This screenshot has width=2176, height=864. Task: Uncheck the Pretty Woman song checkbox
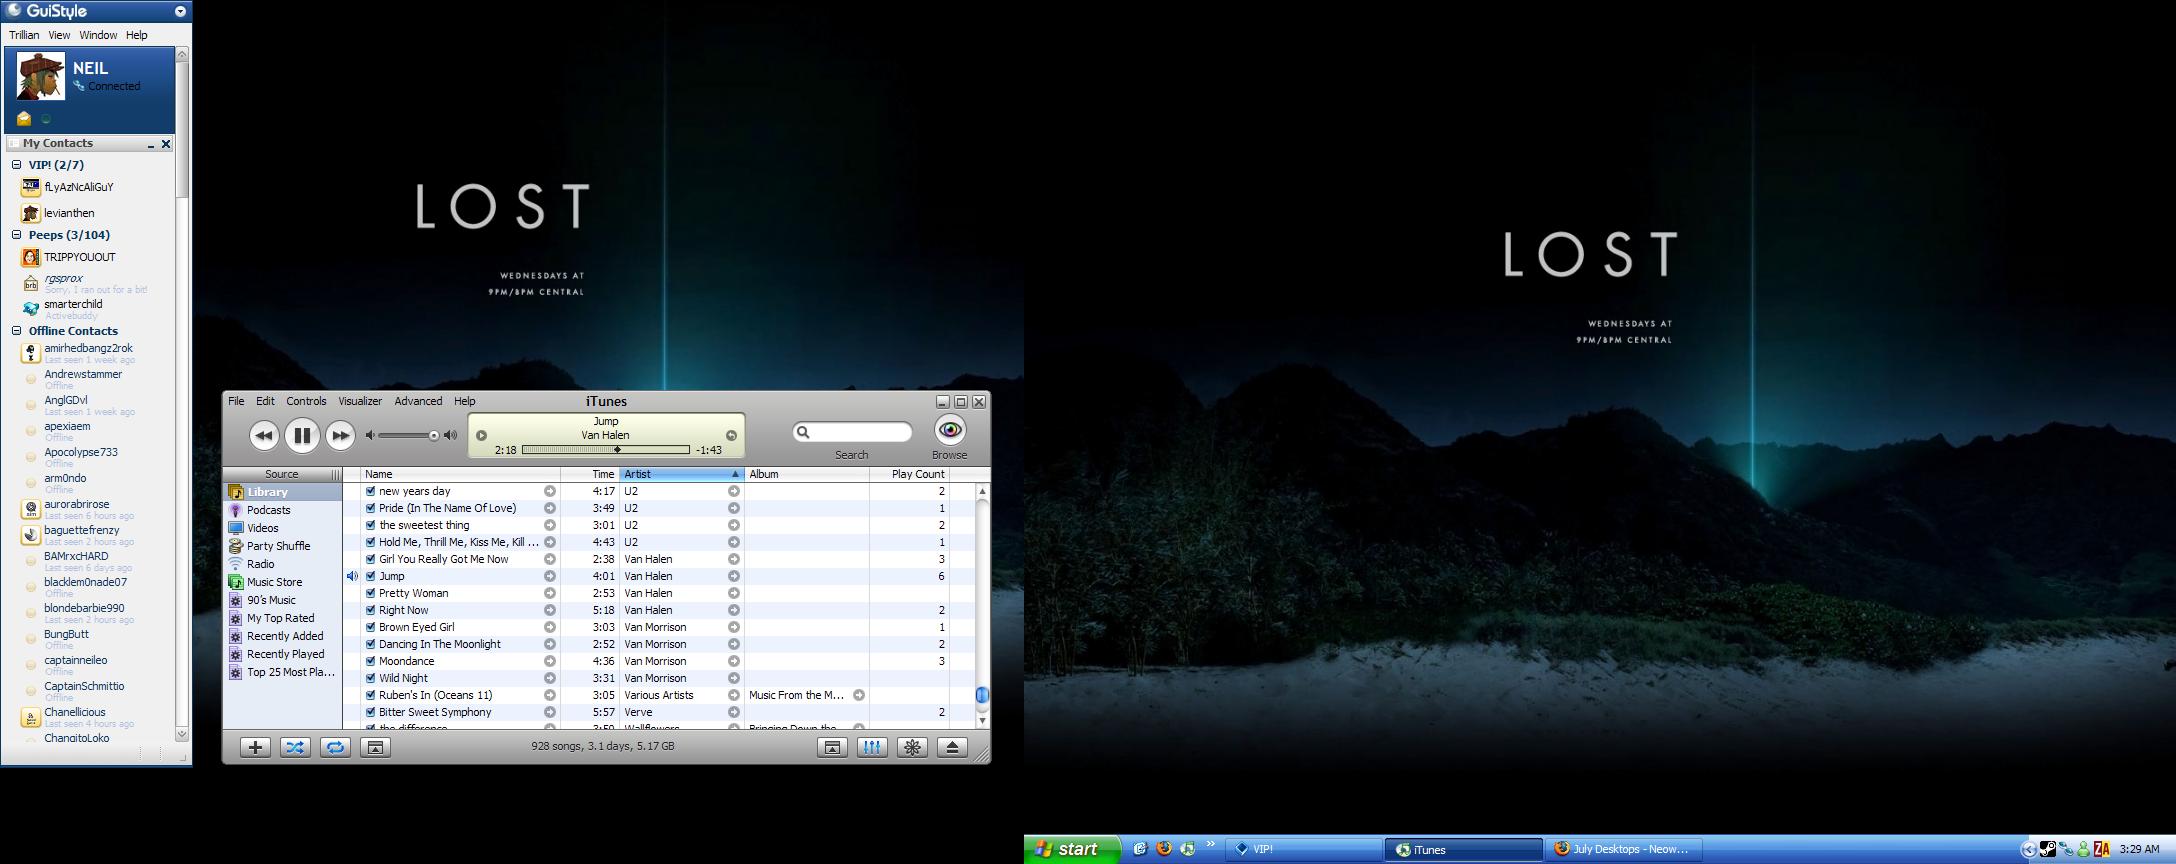click(x=370, y=593)
